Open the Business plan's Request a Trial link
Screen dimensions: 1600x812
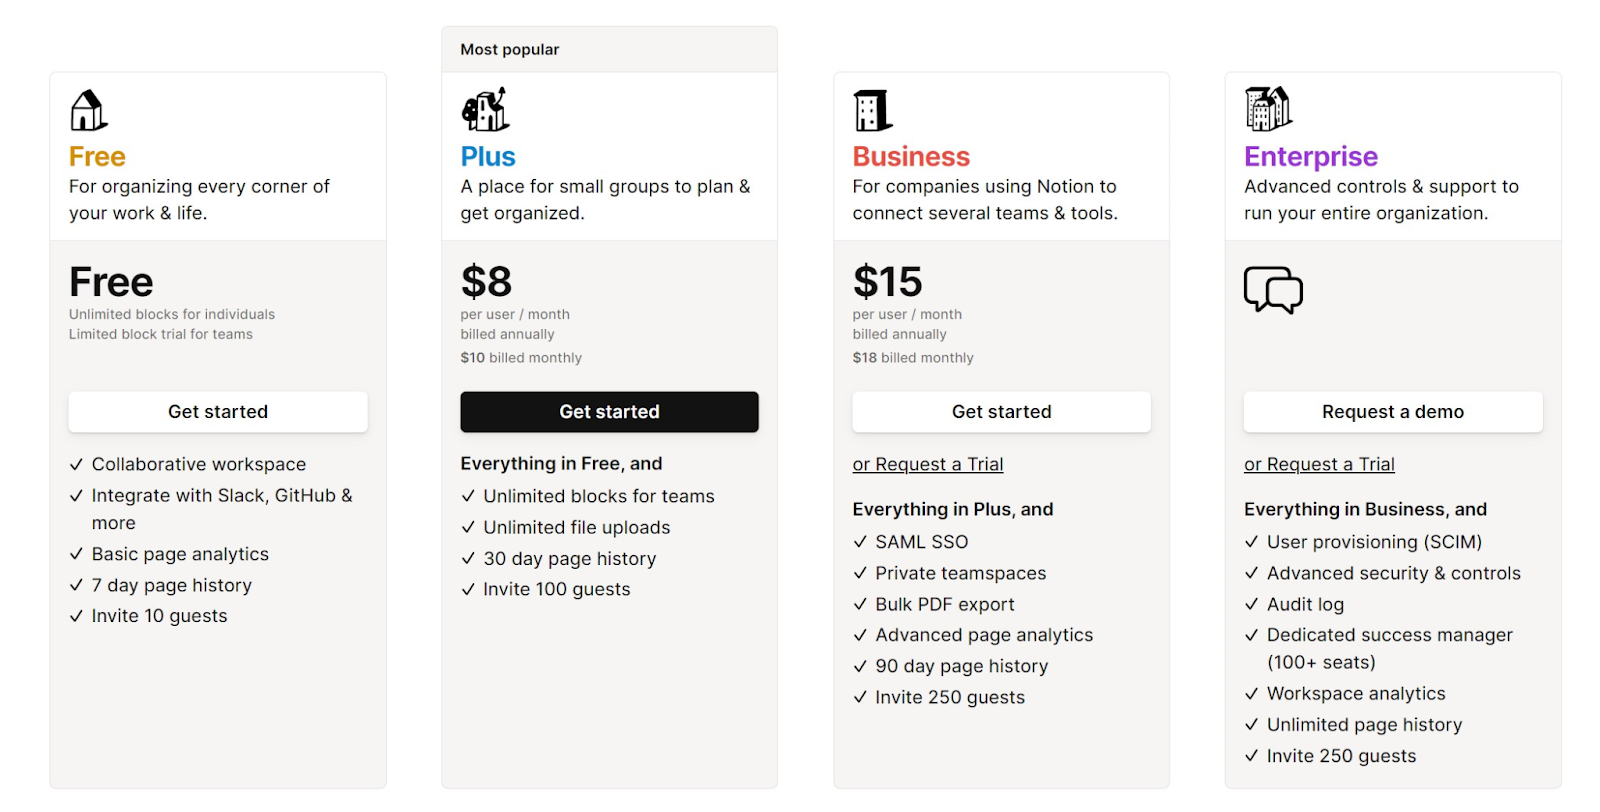point(927,464)
